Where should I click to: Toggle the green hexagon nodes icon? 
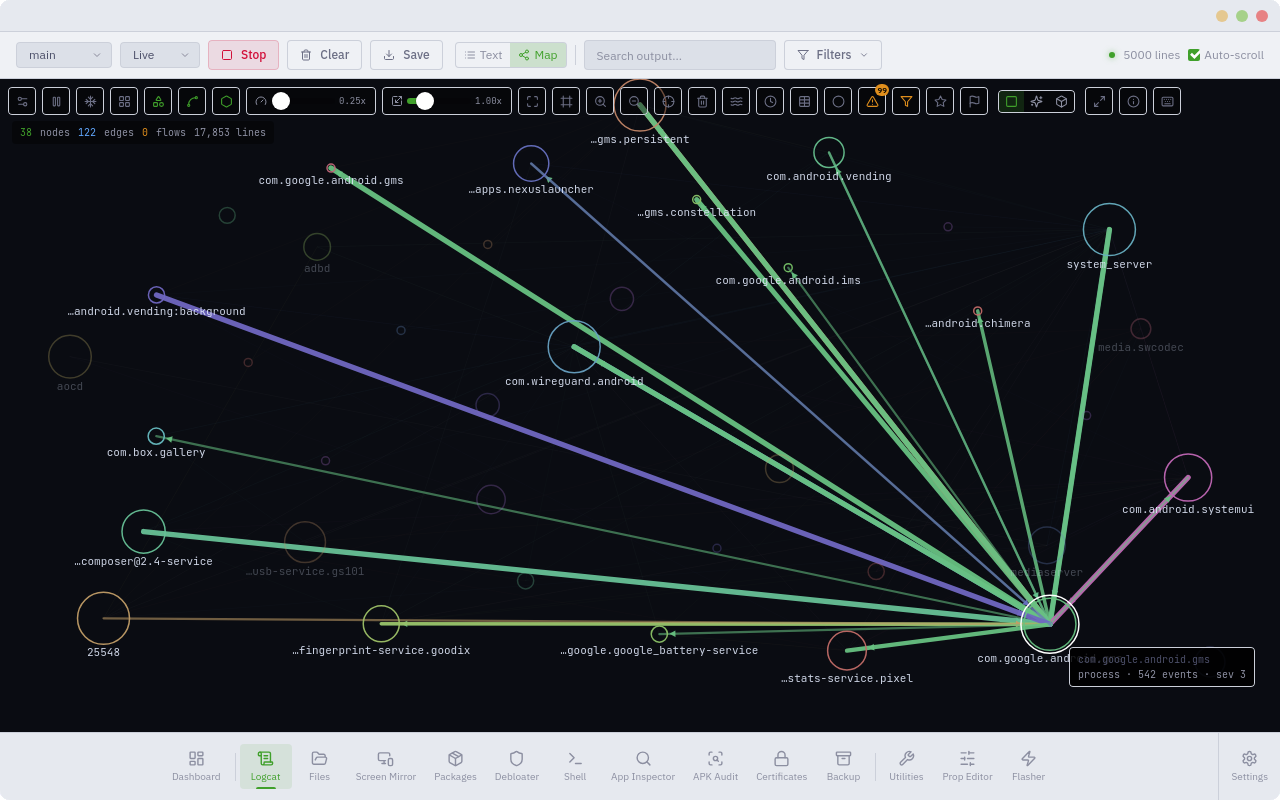(x=226, y=101)
